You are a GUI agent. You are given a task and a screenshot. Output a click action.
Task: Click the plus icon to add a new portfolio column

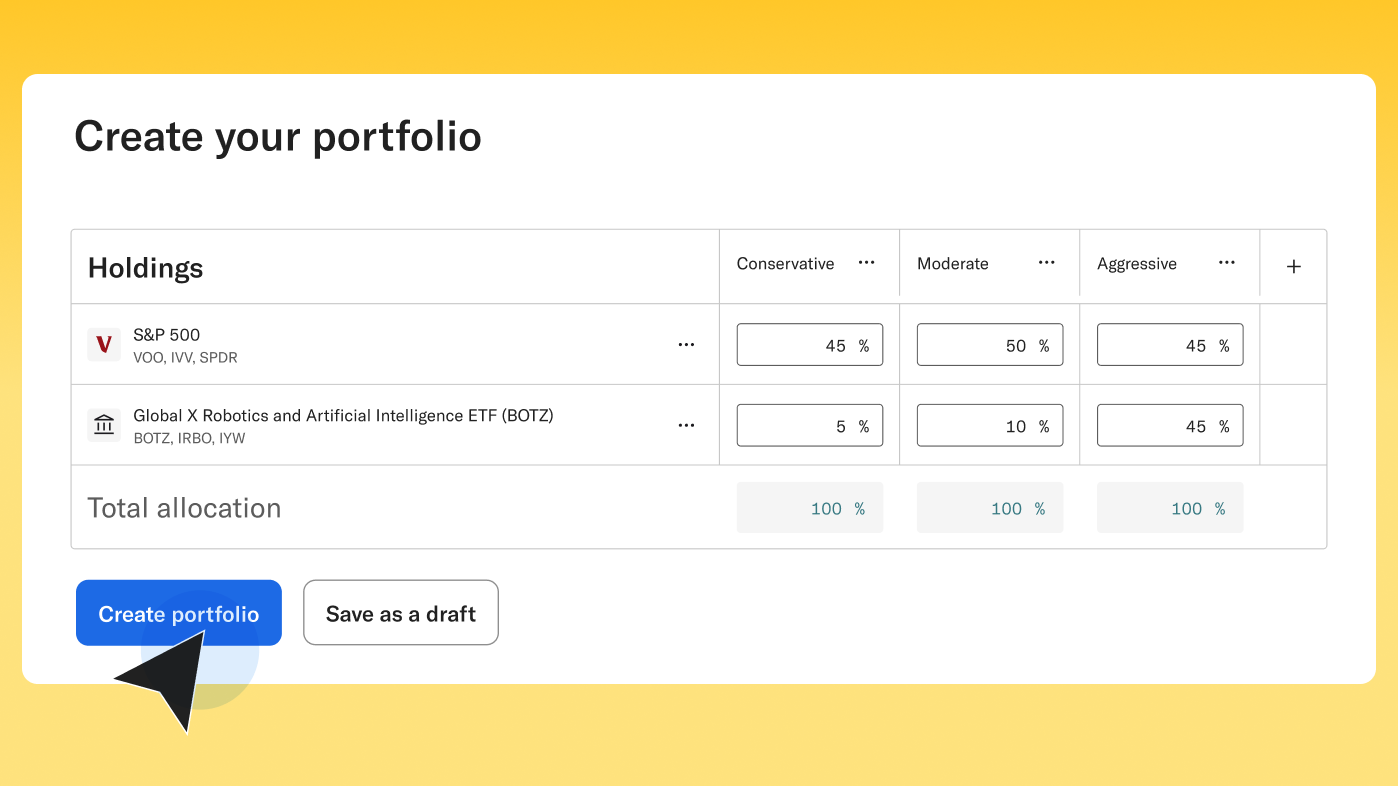[x=1293, y=266]
